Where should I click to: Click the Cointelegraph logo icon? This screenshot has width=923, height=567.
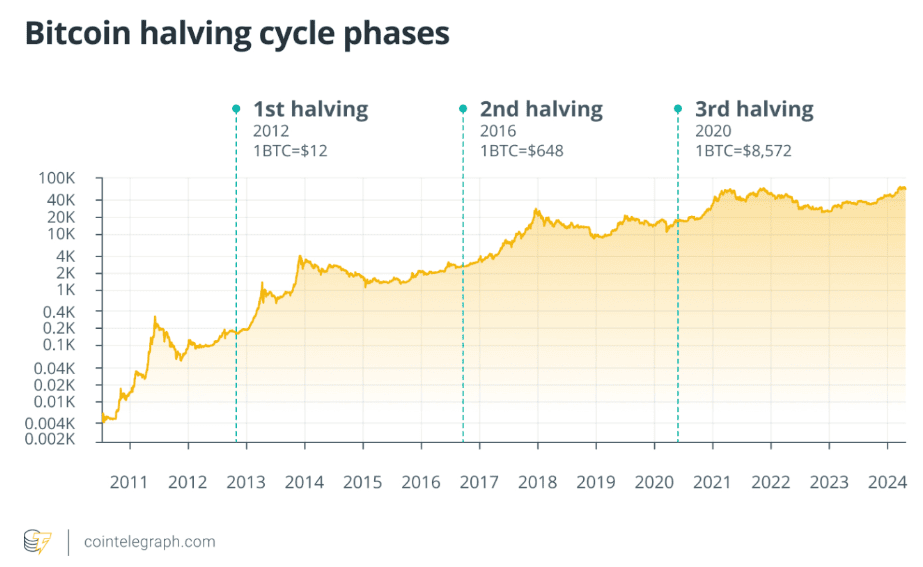tap(36, 542)
